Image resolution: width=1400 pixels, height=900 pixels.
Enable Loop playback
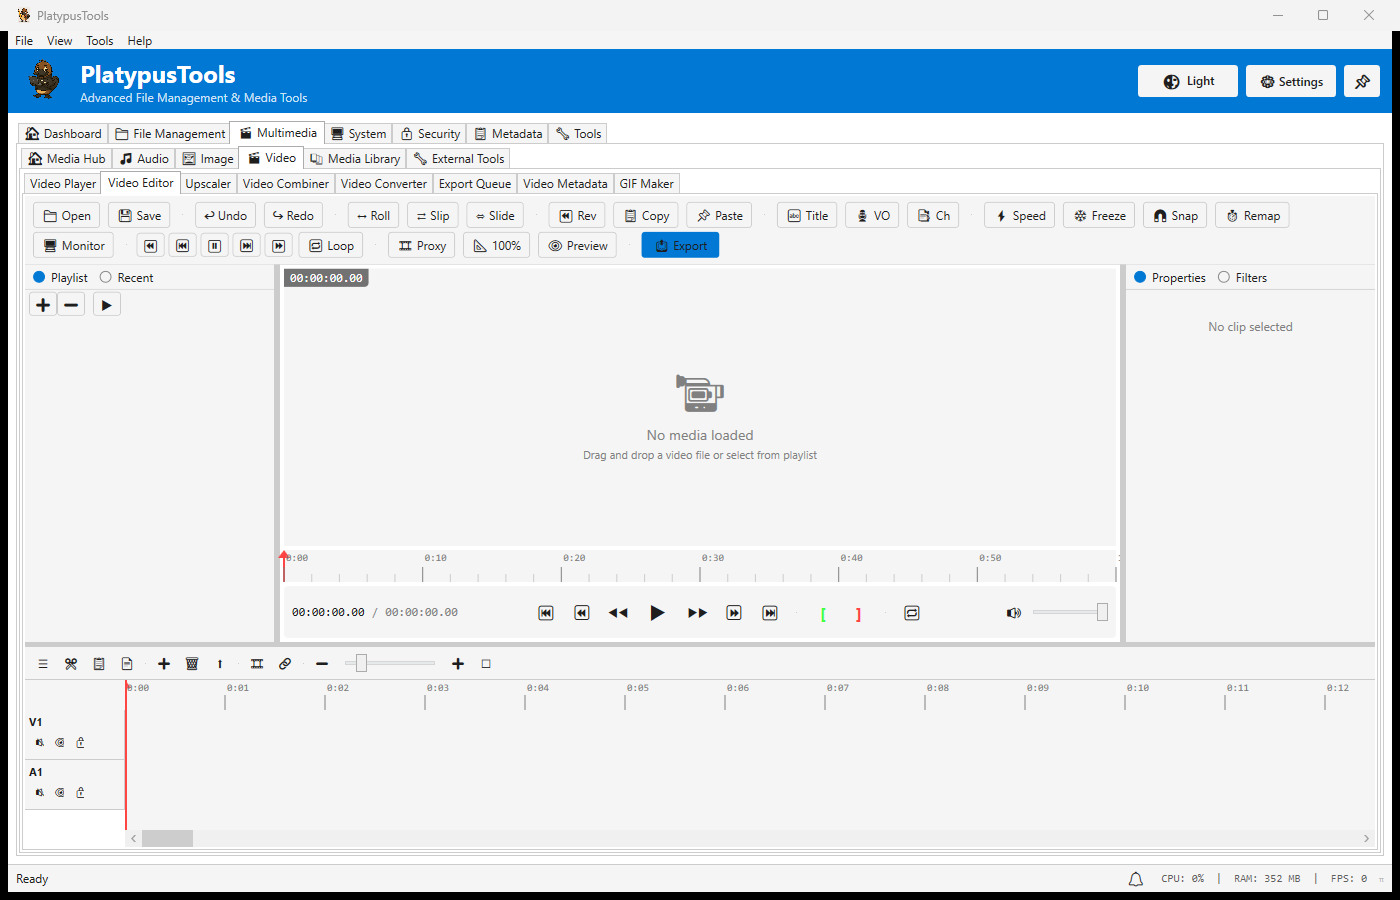330,245
